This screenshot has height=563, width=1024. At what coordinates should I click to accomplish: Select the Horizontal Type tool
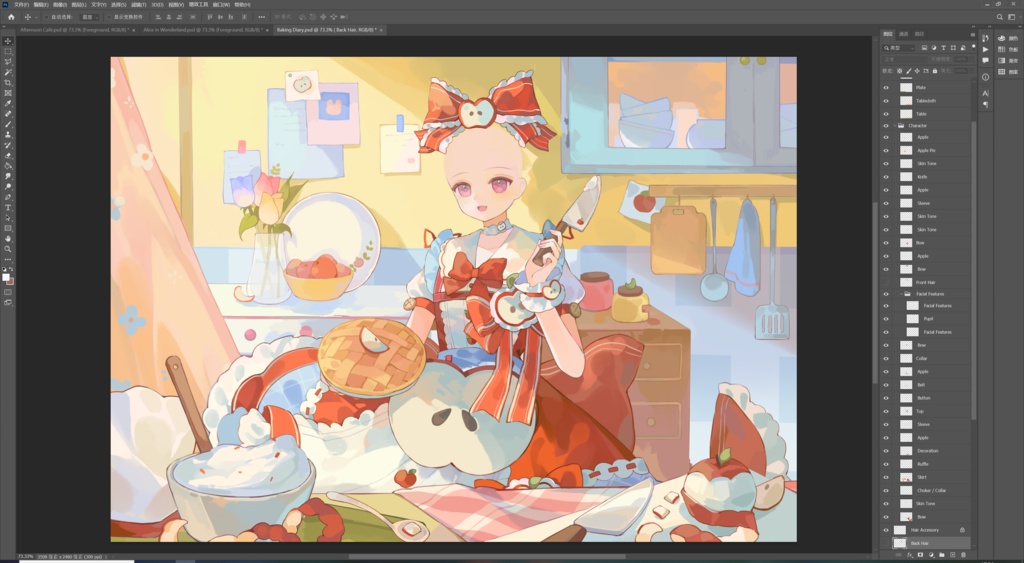[8, 208]
